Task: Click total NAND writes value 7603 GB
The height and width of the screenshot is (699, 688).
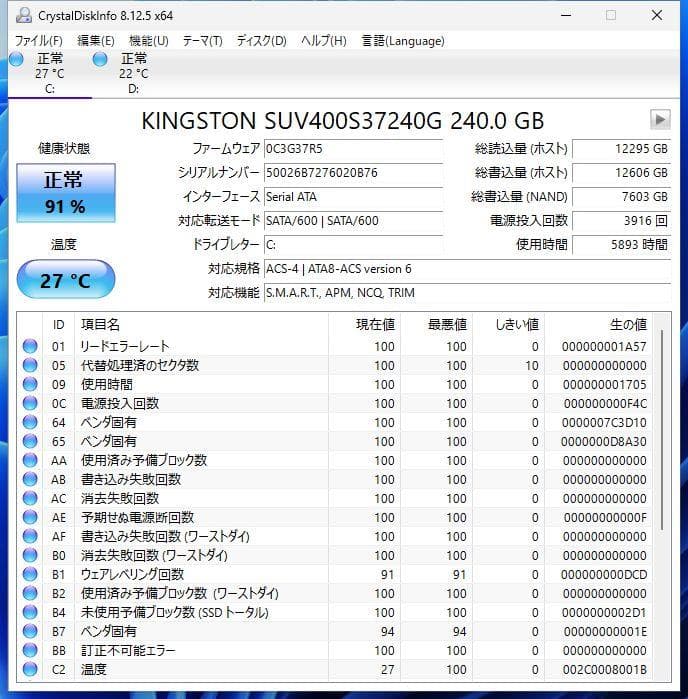Action: (622, 197)
